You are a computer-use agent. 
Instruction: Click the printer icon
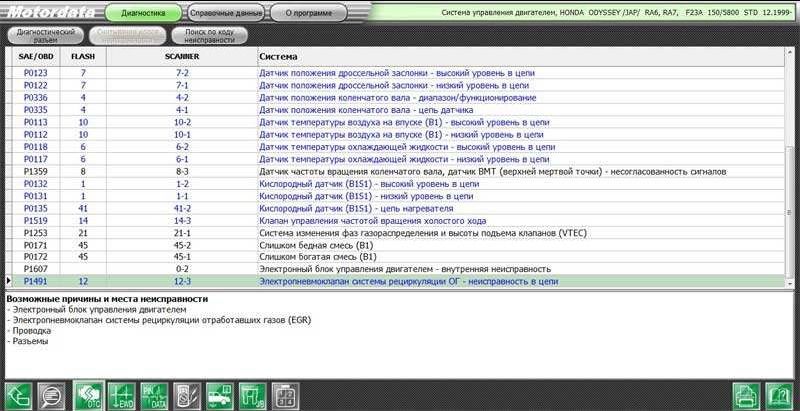pos(746,396)
